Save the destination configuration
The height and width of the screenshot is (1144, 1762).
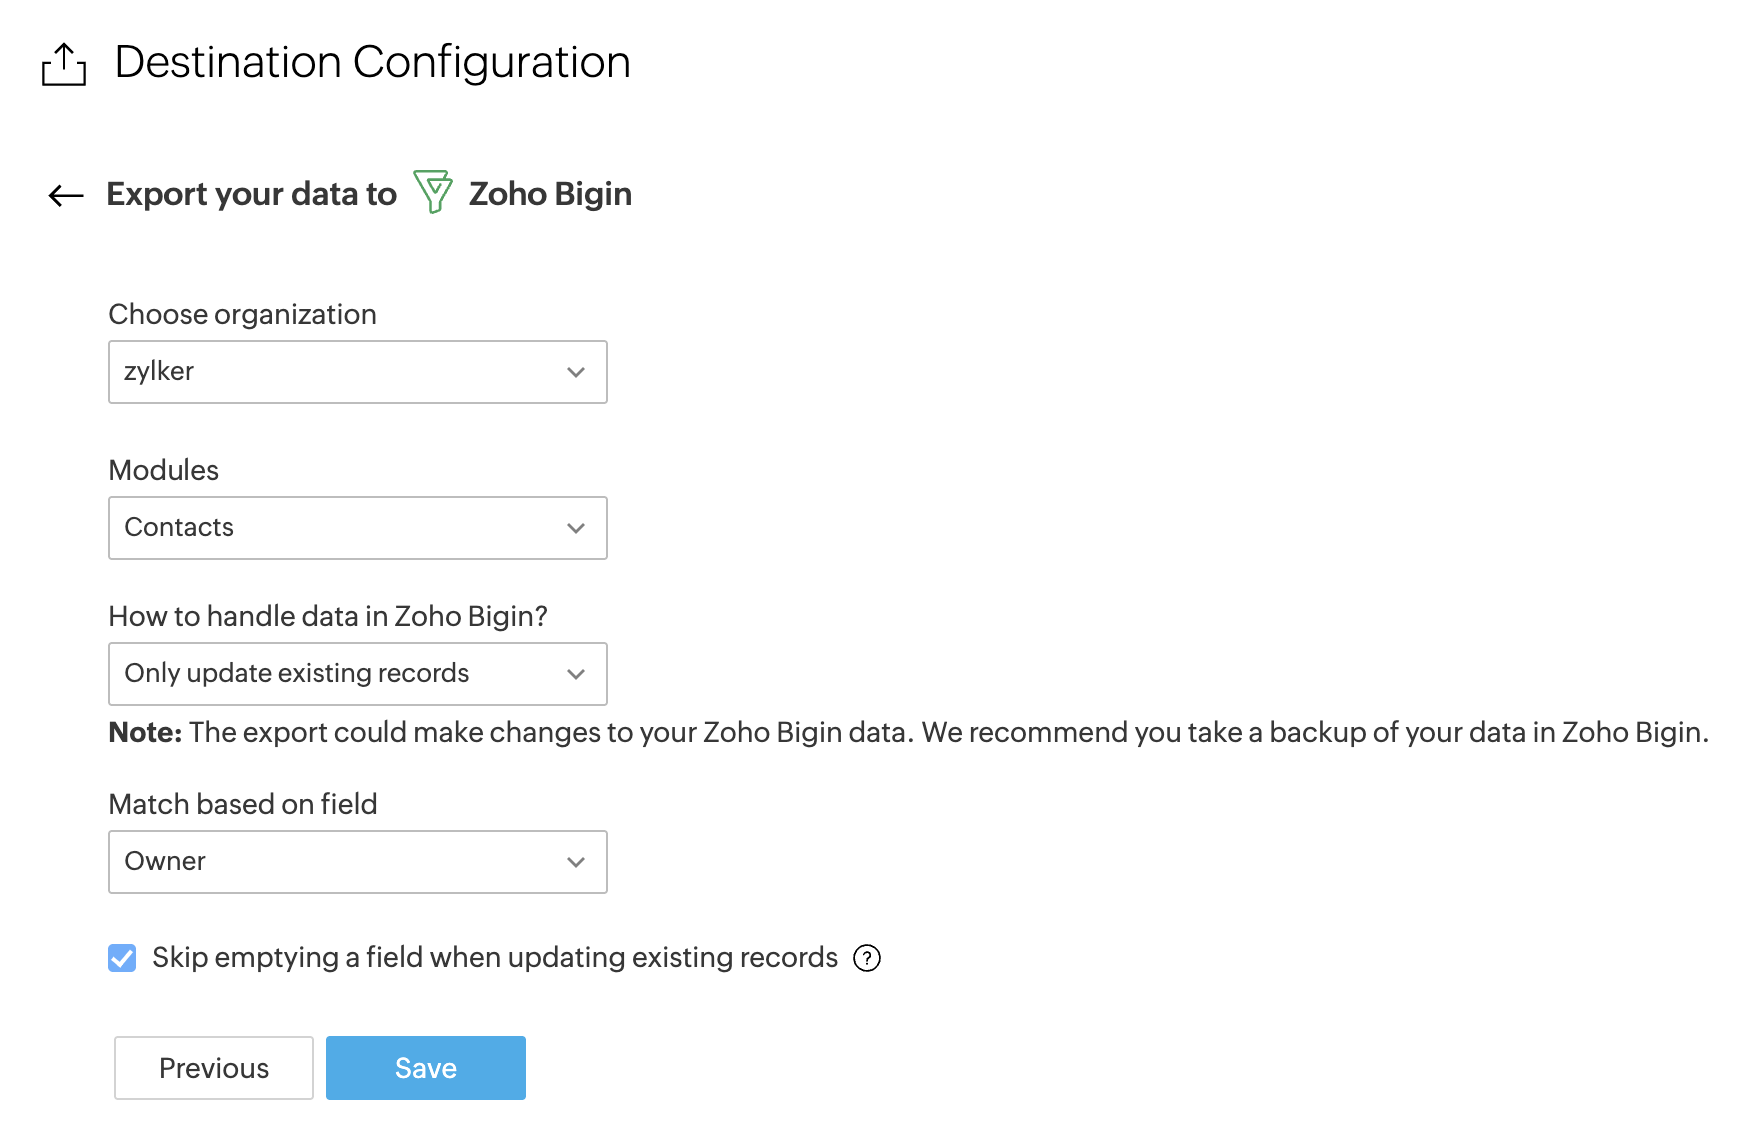coord(426,1068)
